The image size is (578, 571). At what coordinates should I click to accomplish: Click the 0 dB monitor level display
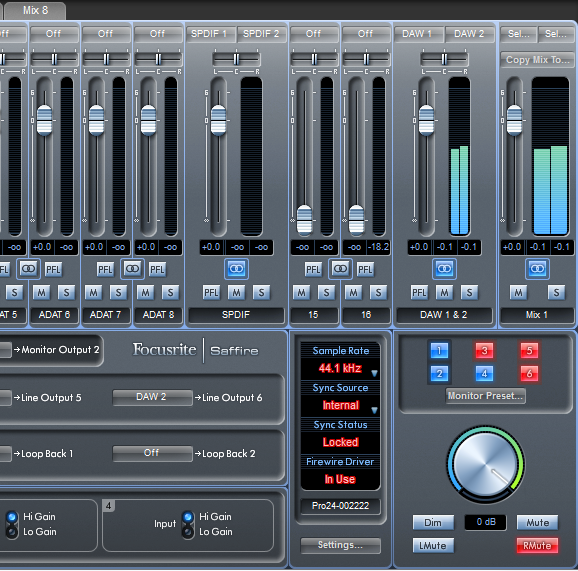coord(485,522)
